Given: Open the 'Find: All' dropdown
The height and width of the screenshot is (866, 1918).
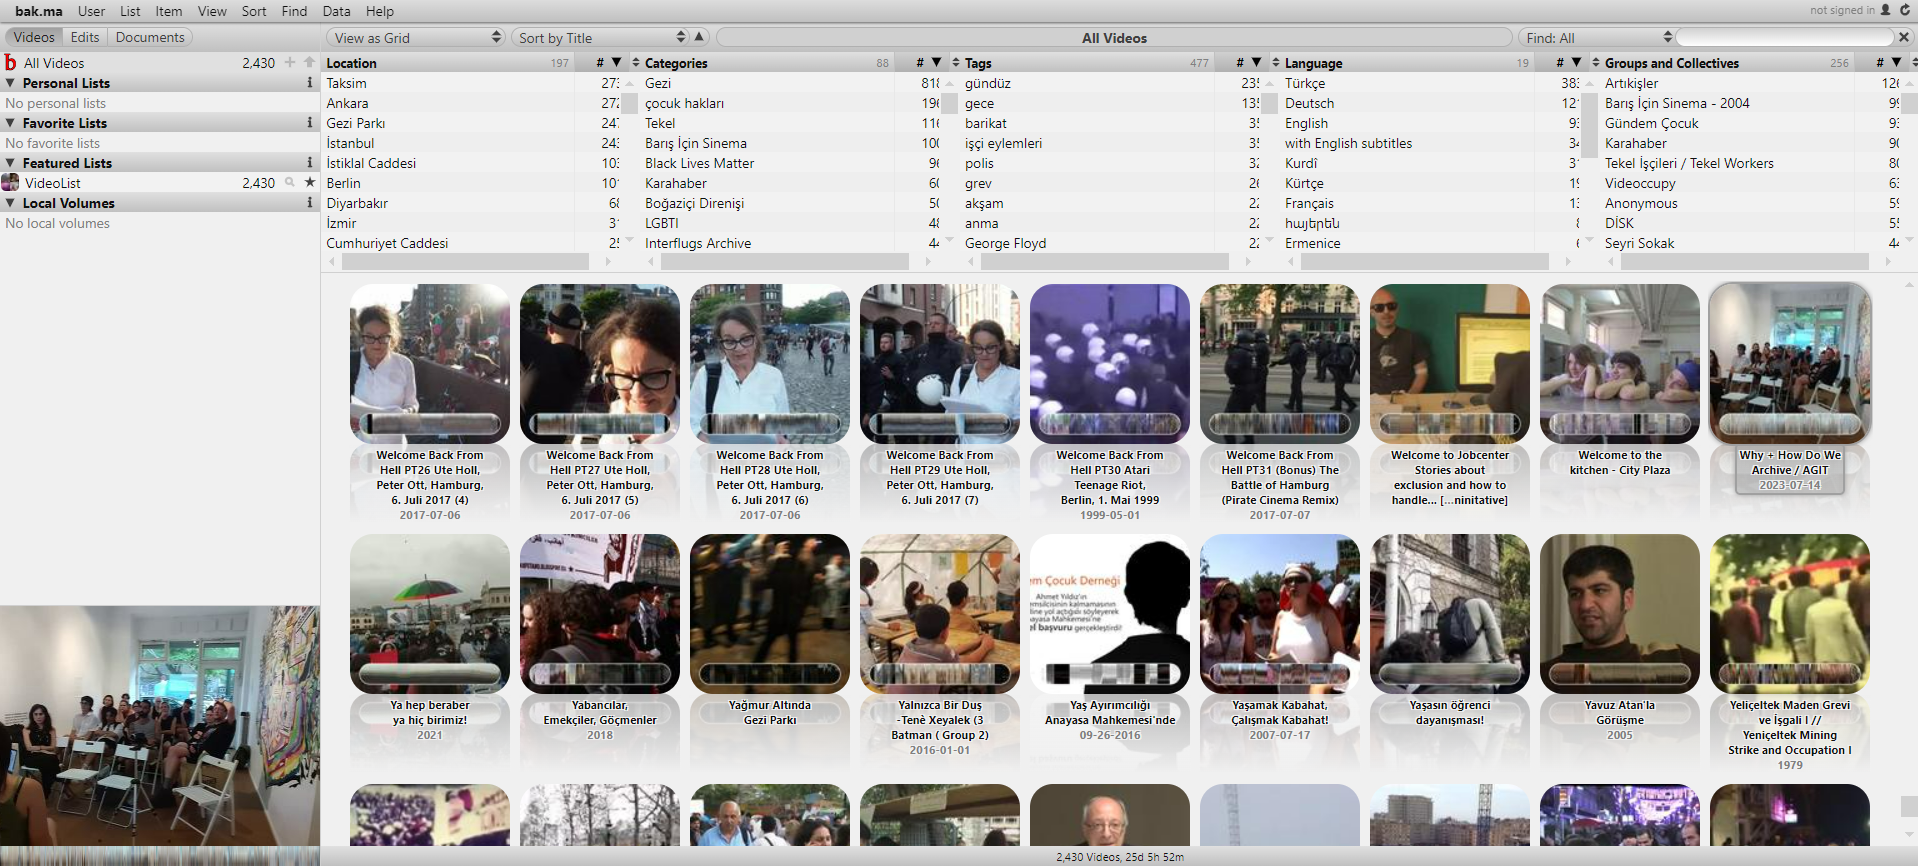Looking at the screenshot, I should coord(1597,37).
